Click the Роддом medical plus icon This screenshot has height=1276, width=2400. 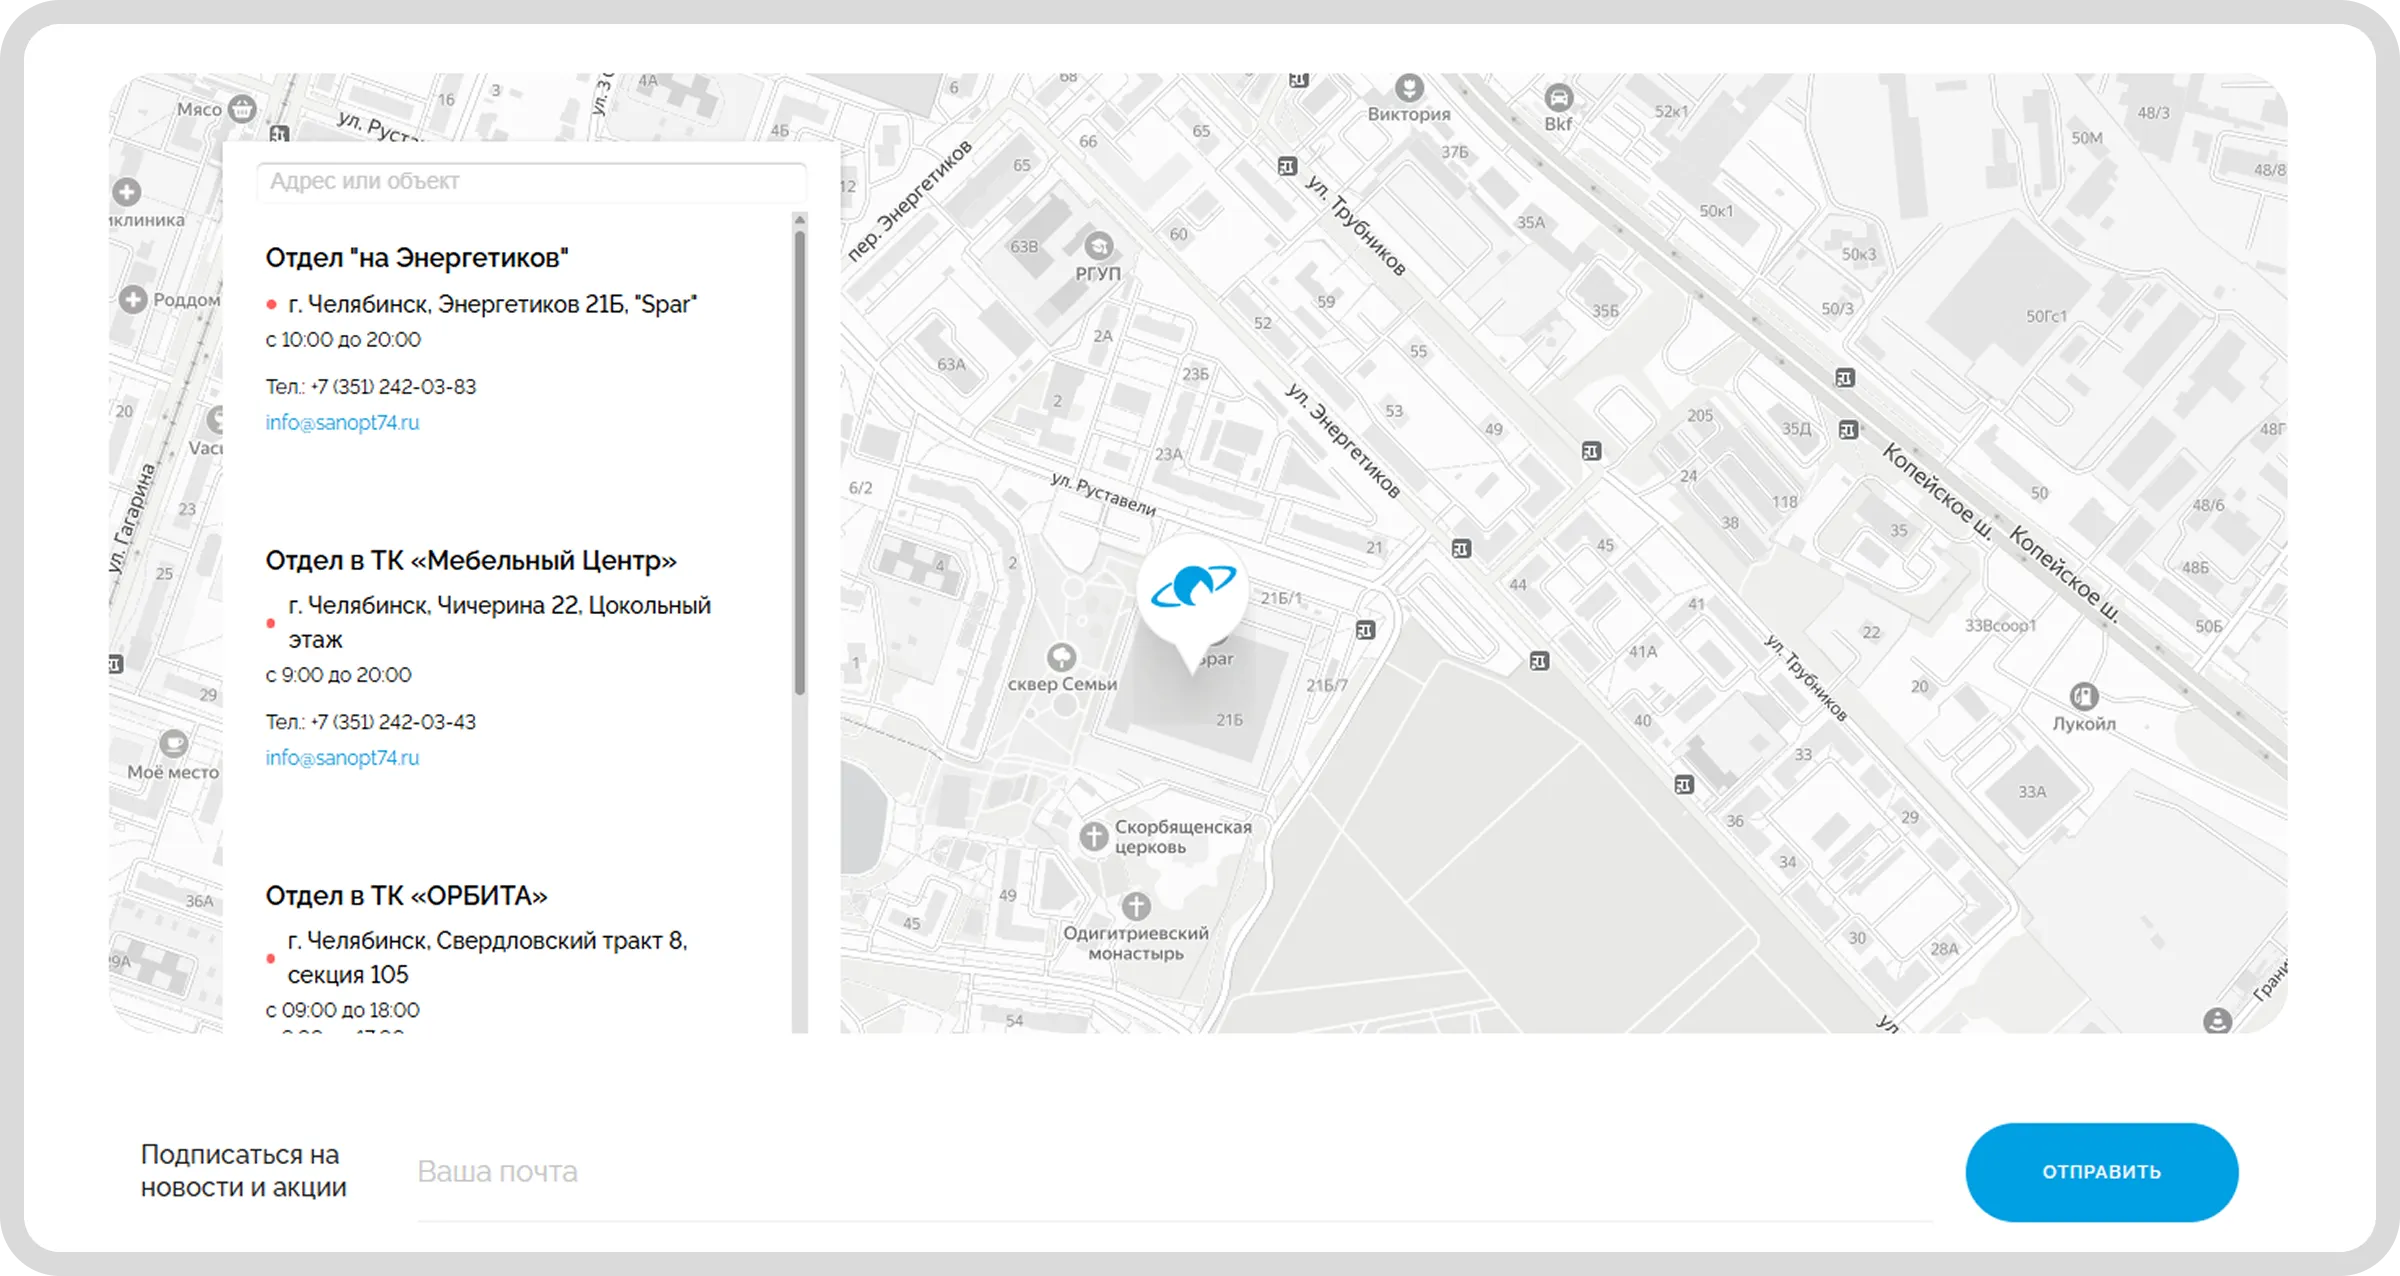click(x=133, y=298)
